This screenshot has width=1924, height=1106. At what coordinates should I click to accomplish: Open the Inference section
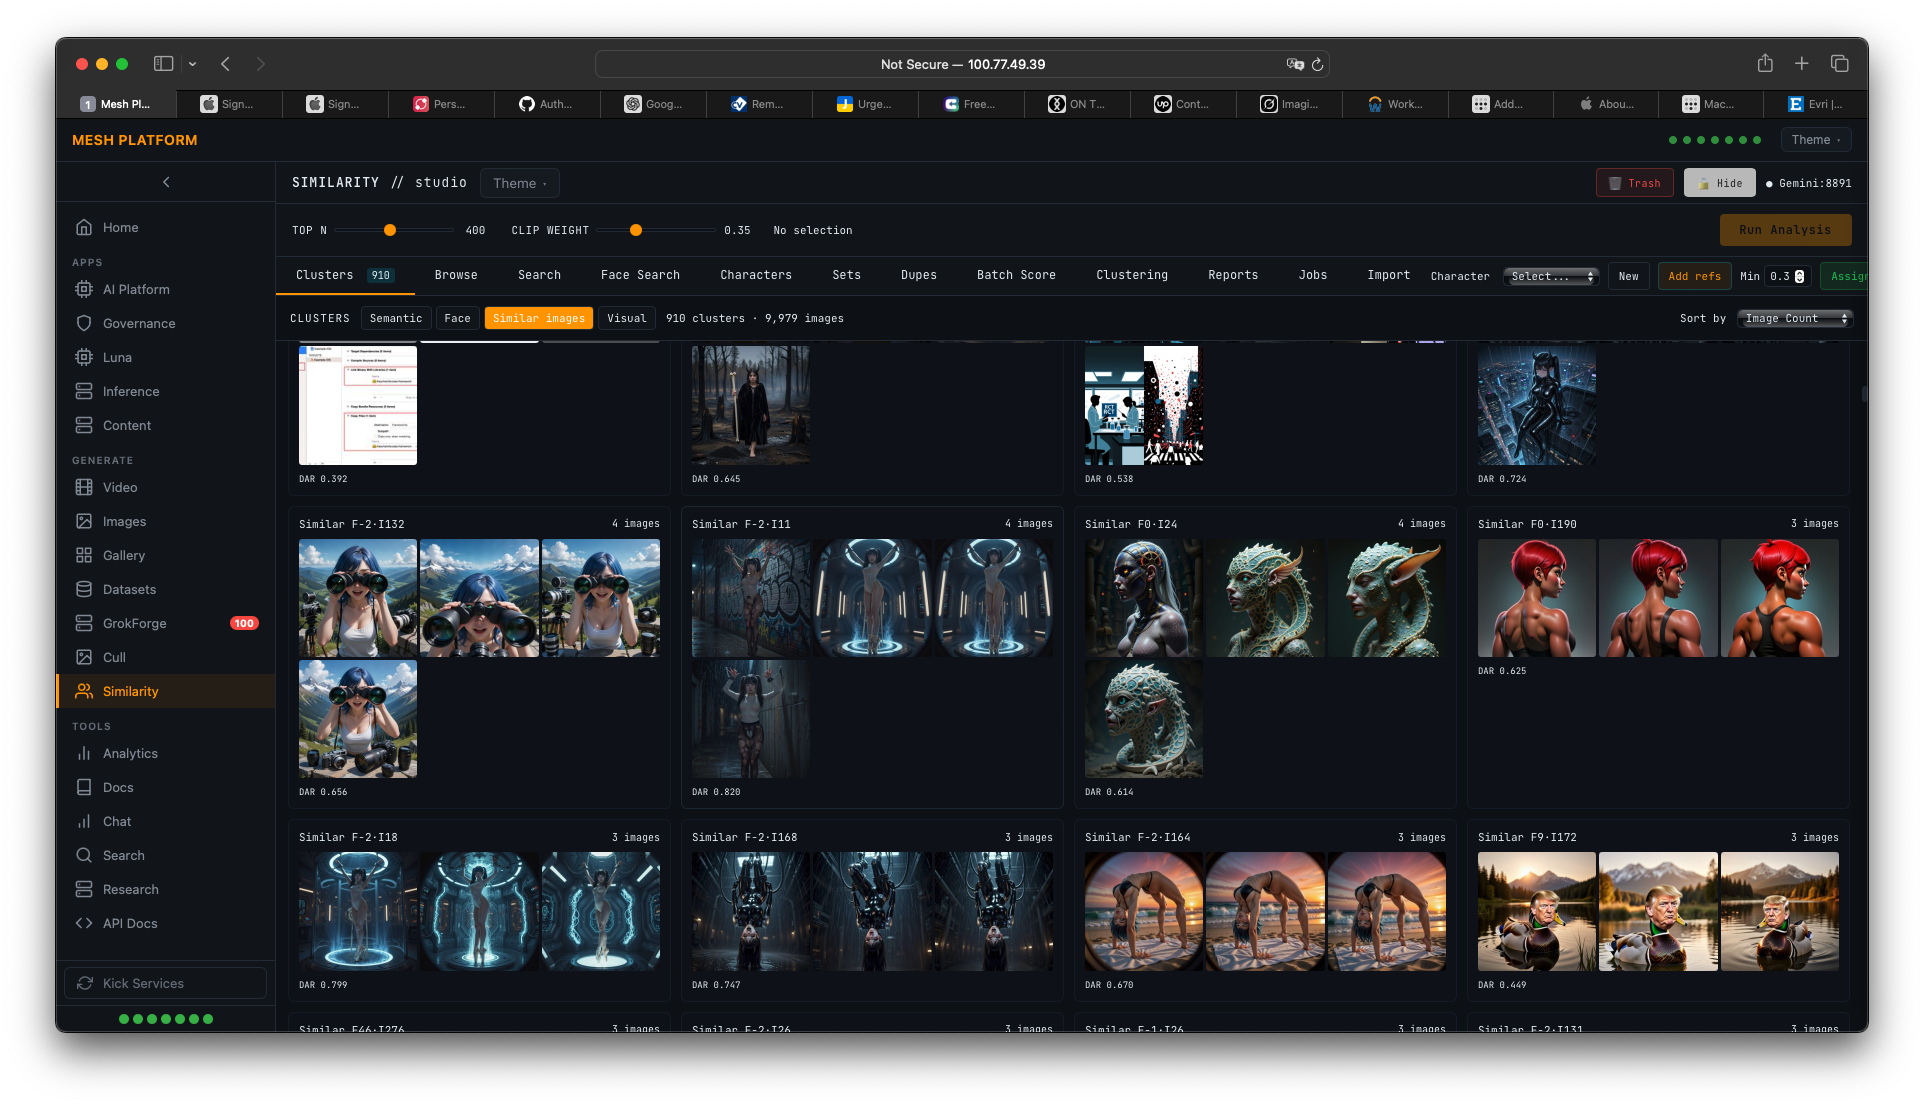tap(131, 391)
